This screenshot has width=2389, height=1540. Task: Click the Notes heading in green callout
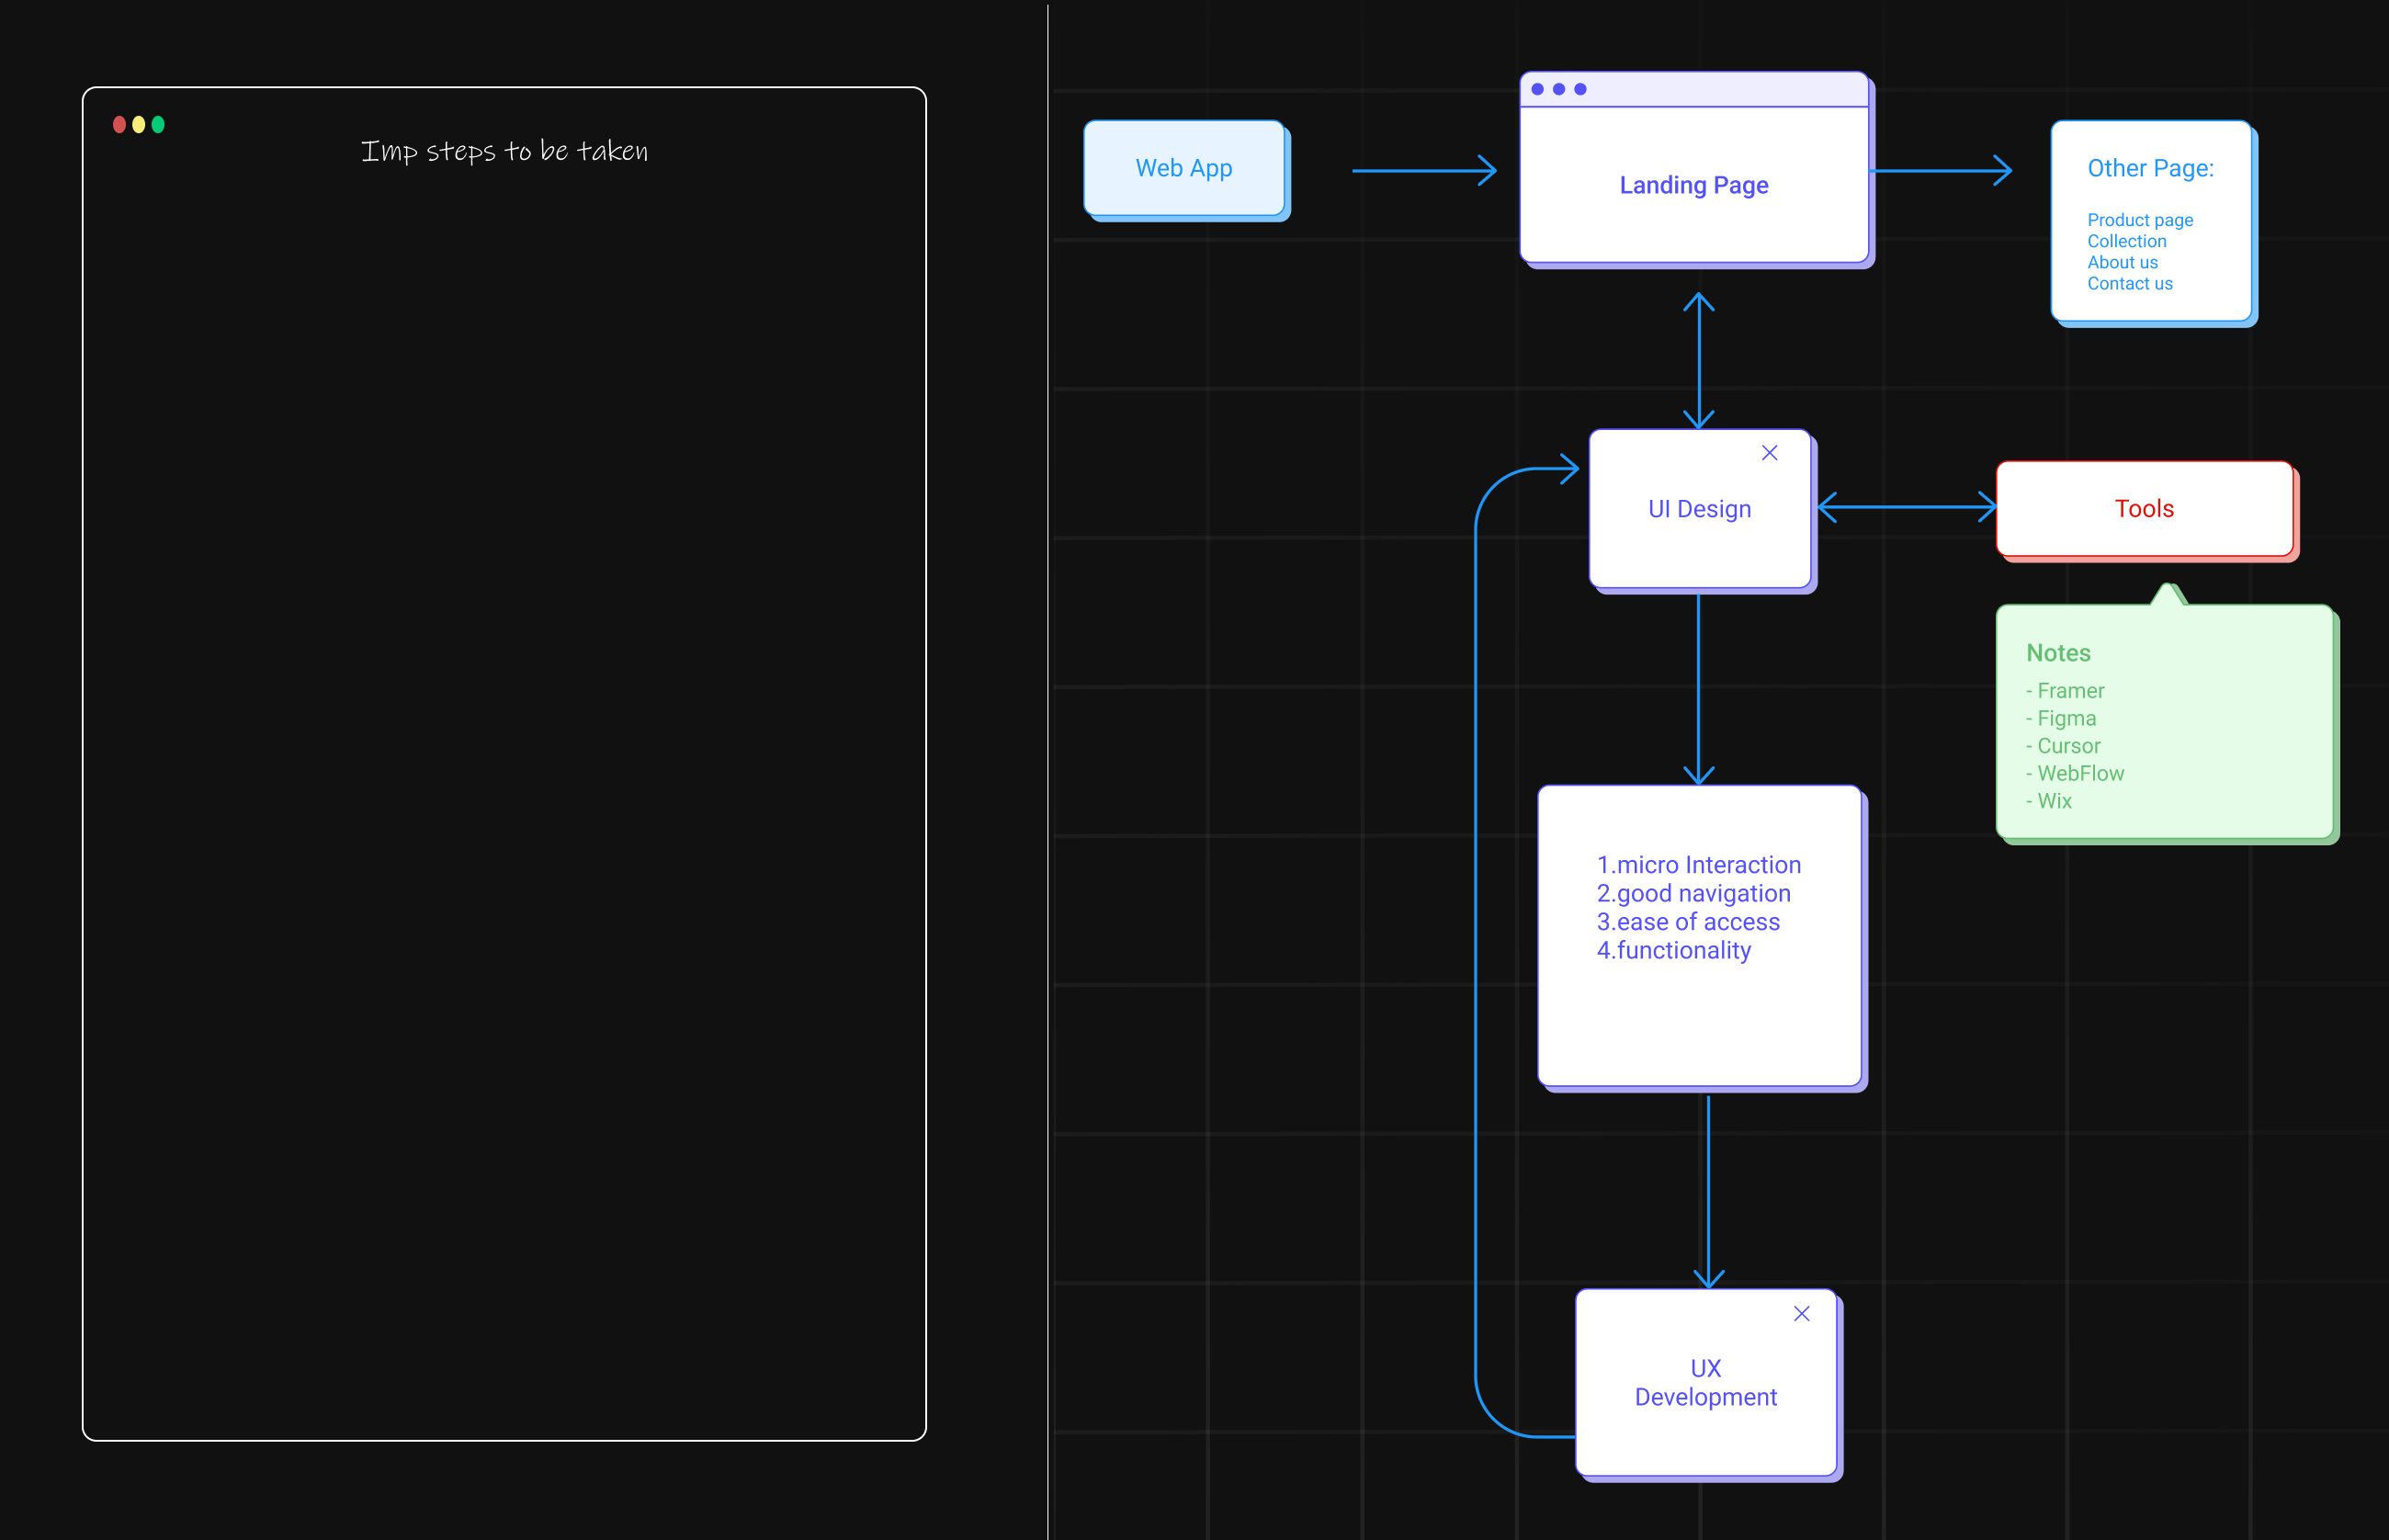(x=2058, y=653)
